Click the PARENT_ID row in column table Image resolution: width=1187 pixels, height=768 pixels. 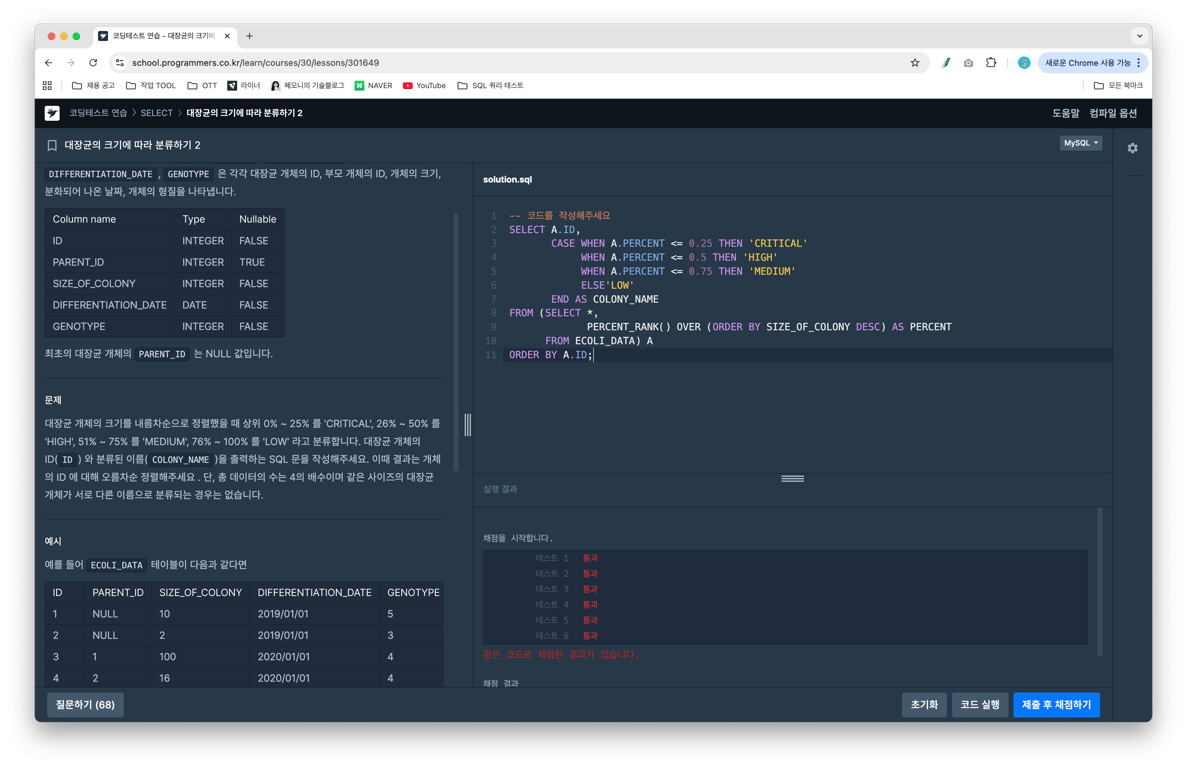164,262
